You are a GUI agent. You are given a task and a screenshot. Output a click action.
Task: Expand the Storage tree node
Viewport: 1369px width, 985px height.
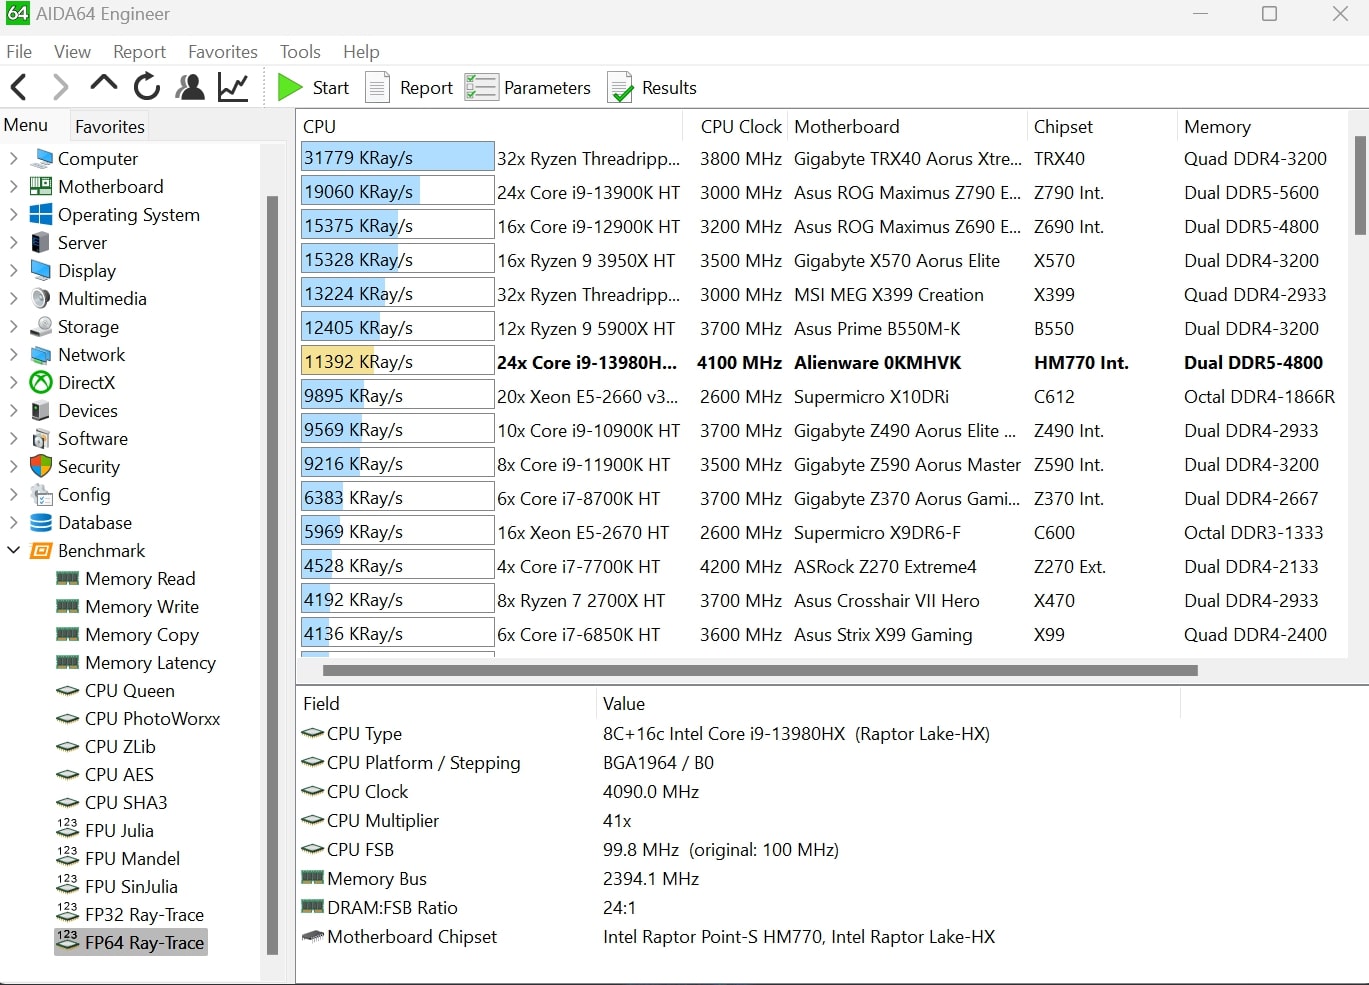pyautogui.click(x=14, y=326)
